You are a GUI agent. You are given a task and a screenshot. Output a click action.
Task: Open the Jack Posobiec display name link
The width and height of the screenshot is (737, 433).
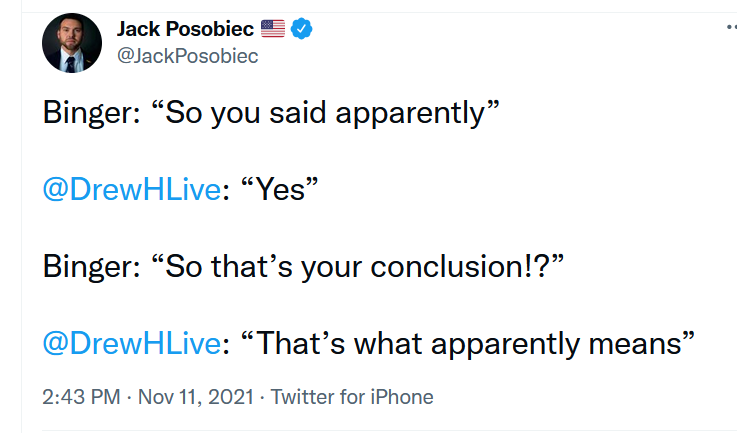coord(185,29)
